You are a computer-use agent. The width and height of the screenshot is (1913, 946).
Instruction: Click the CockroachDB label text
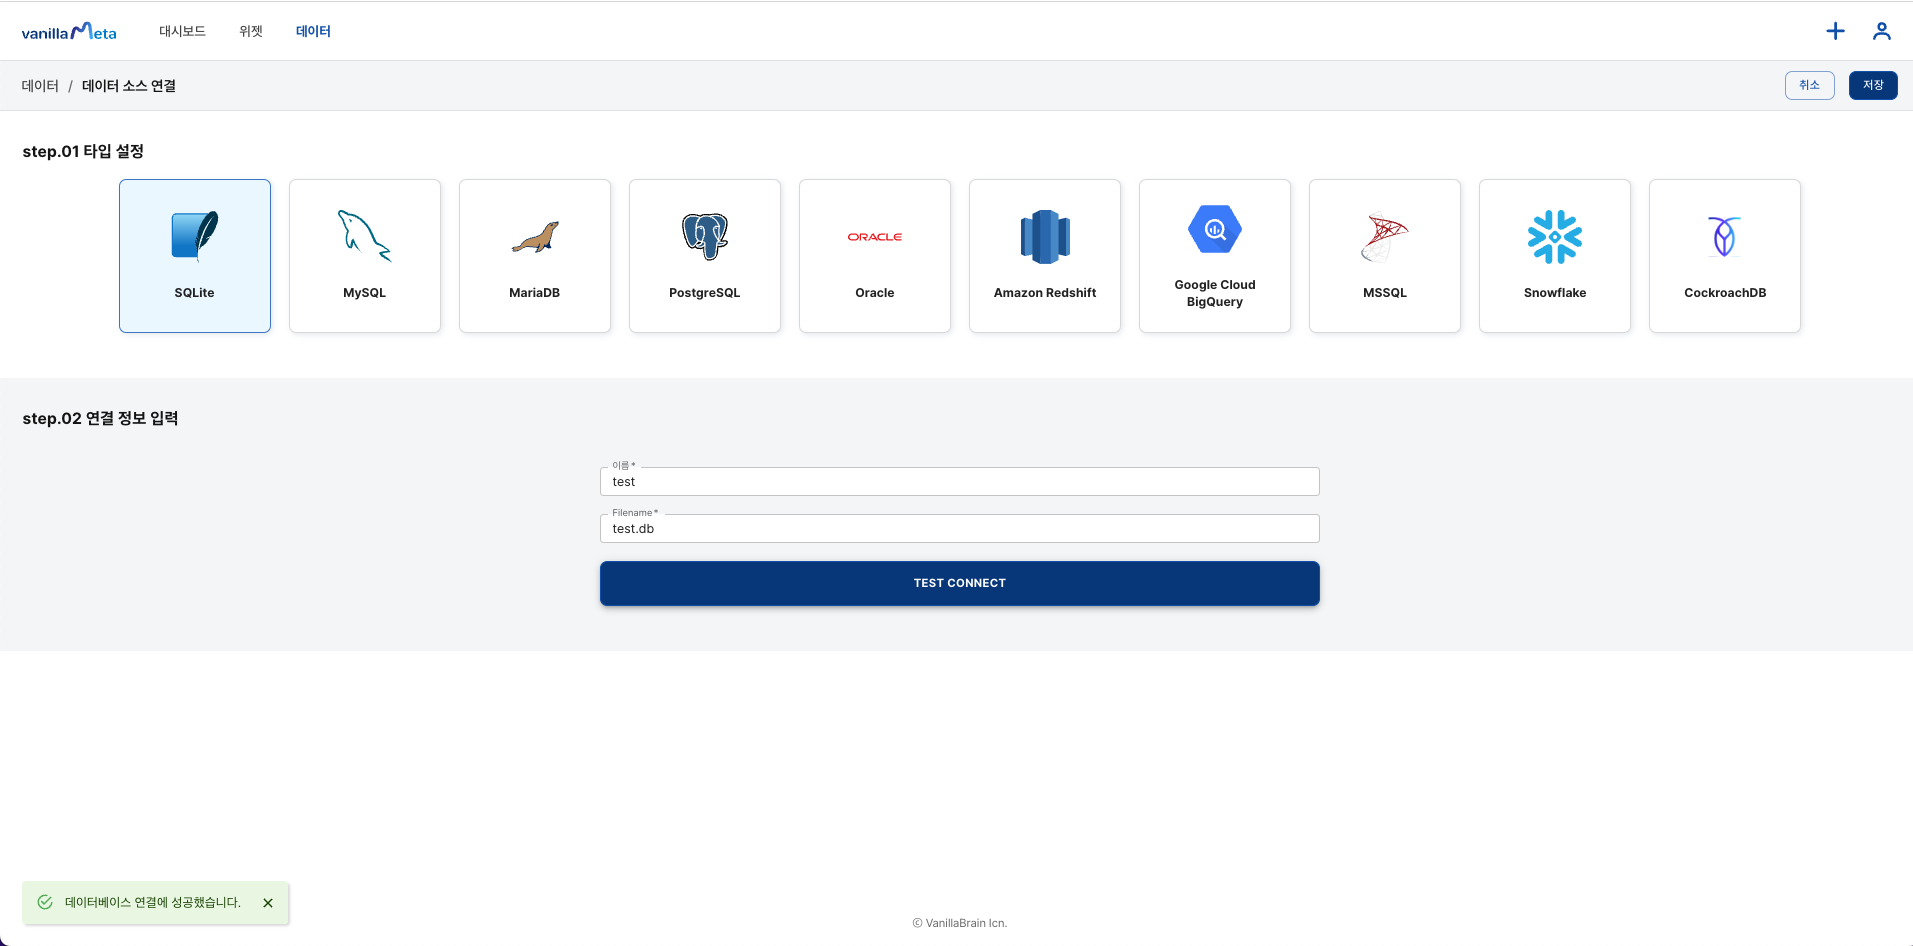[x=1725, y=293]
